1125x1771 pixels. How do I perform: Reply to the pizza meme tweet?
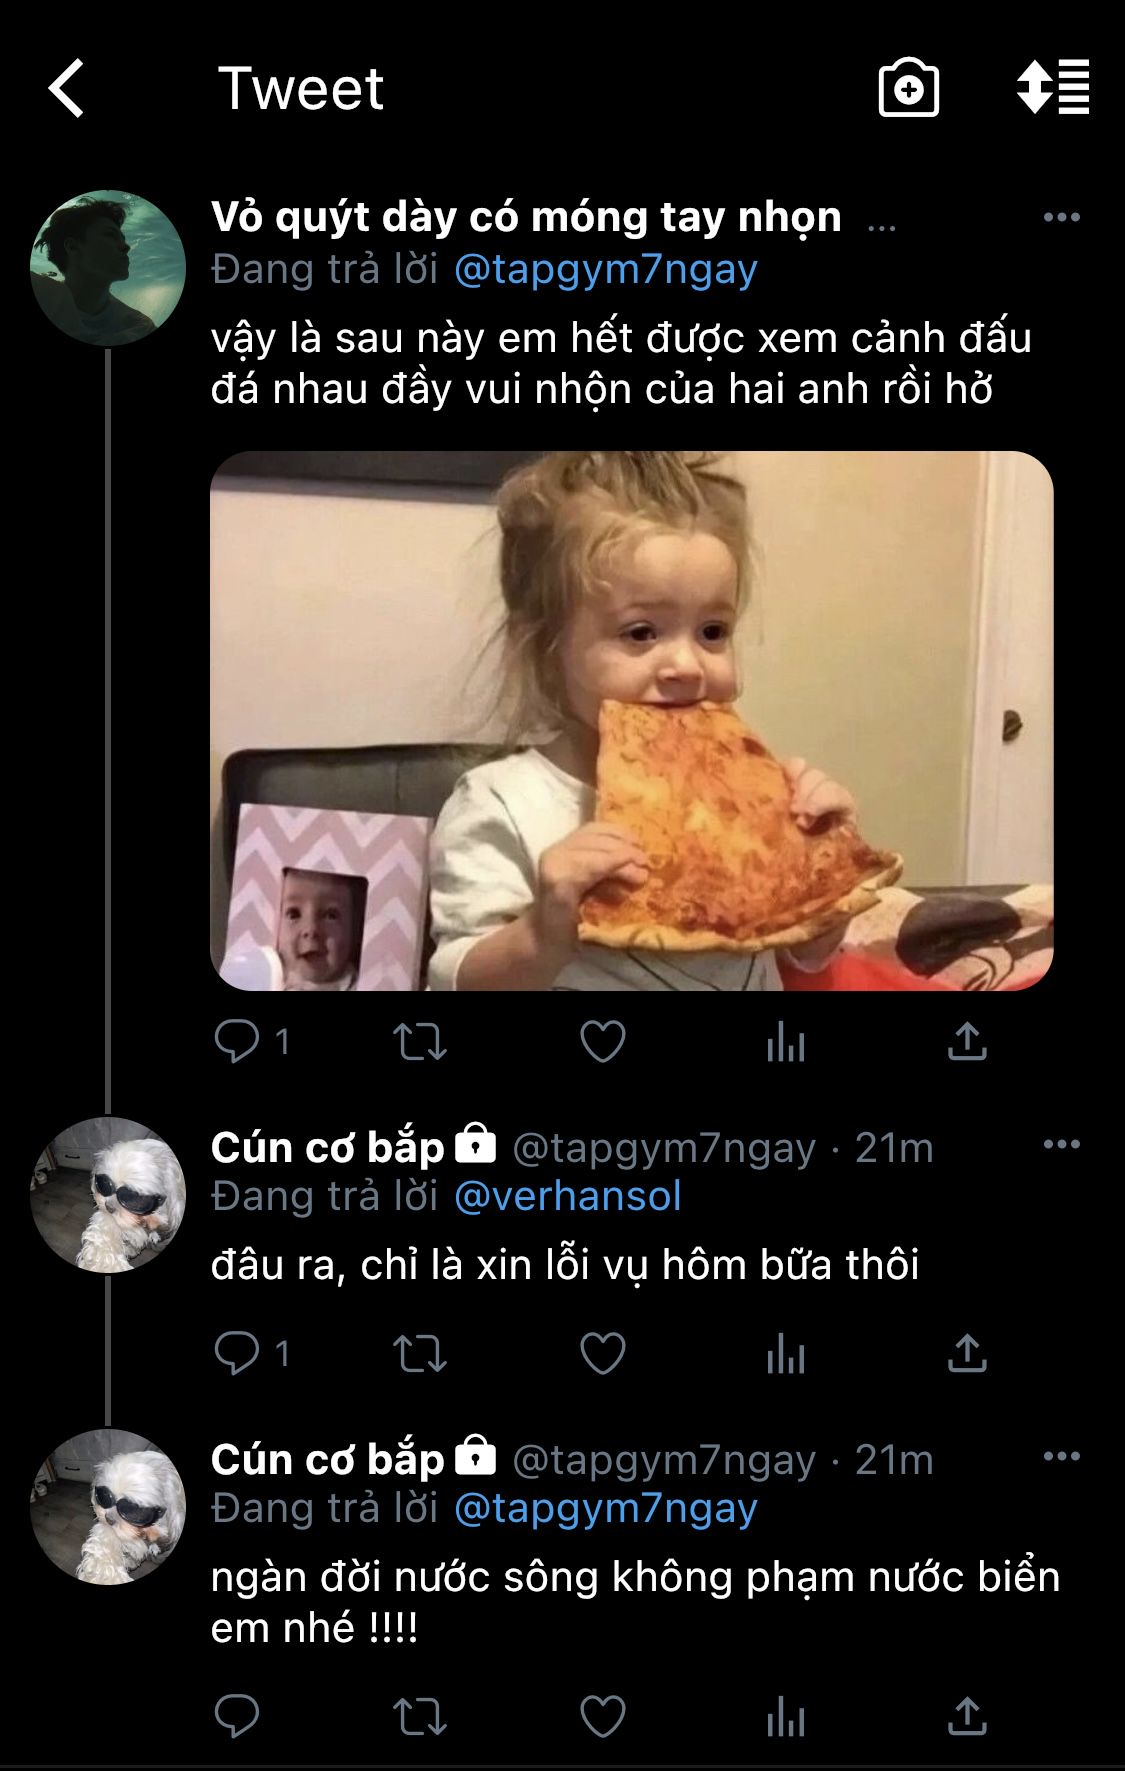point(237,1042)
